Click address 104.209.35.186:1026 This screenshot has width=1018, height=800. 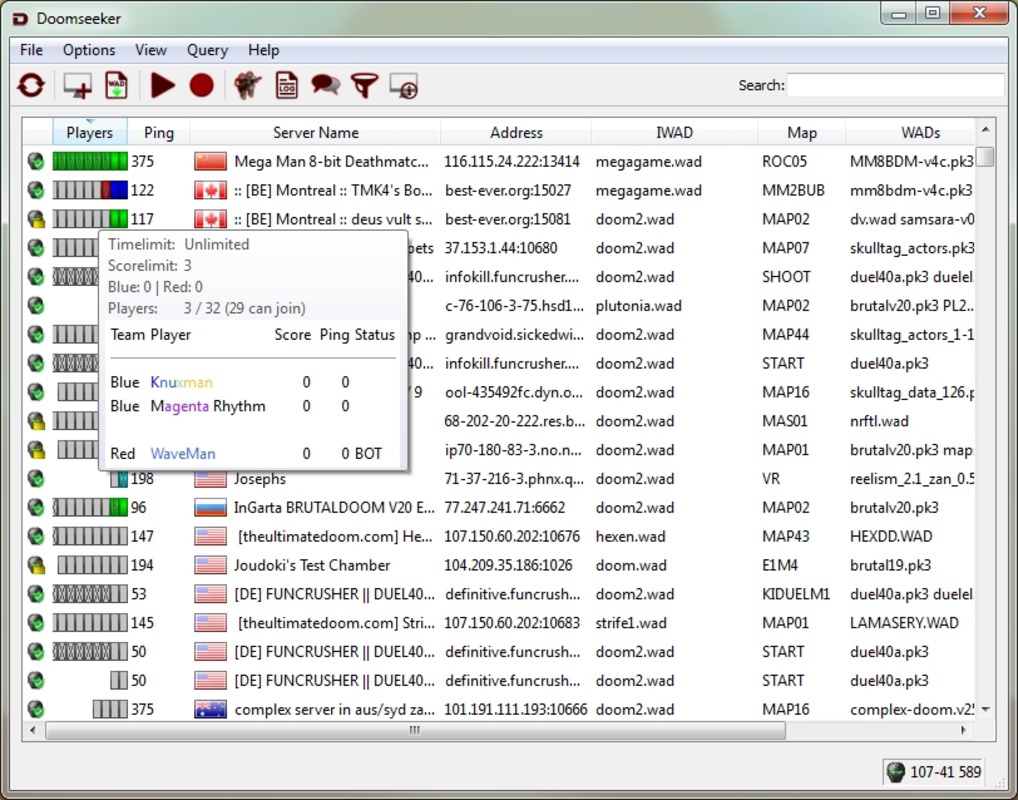tap(508, 565)
